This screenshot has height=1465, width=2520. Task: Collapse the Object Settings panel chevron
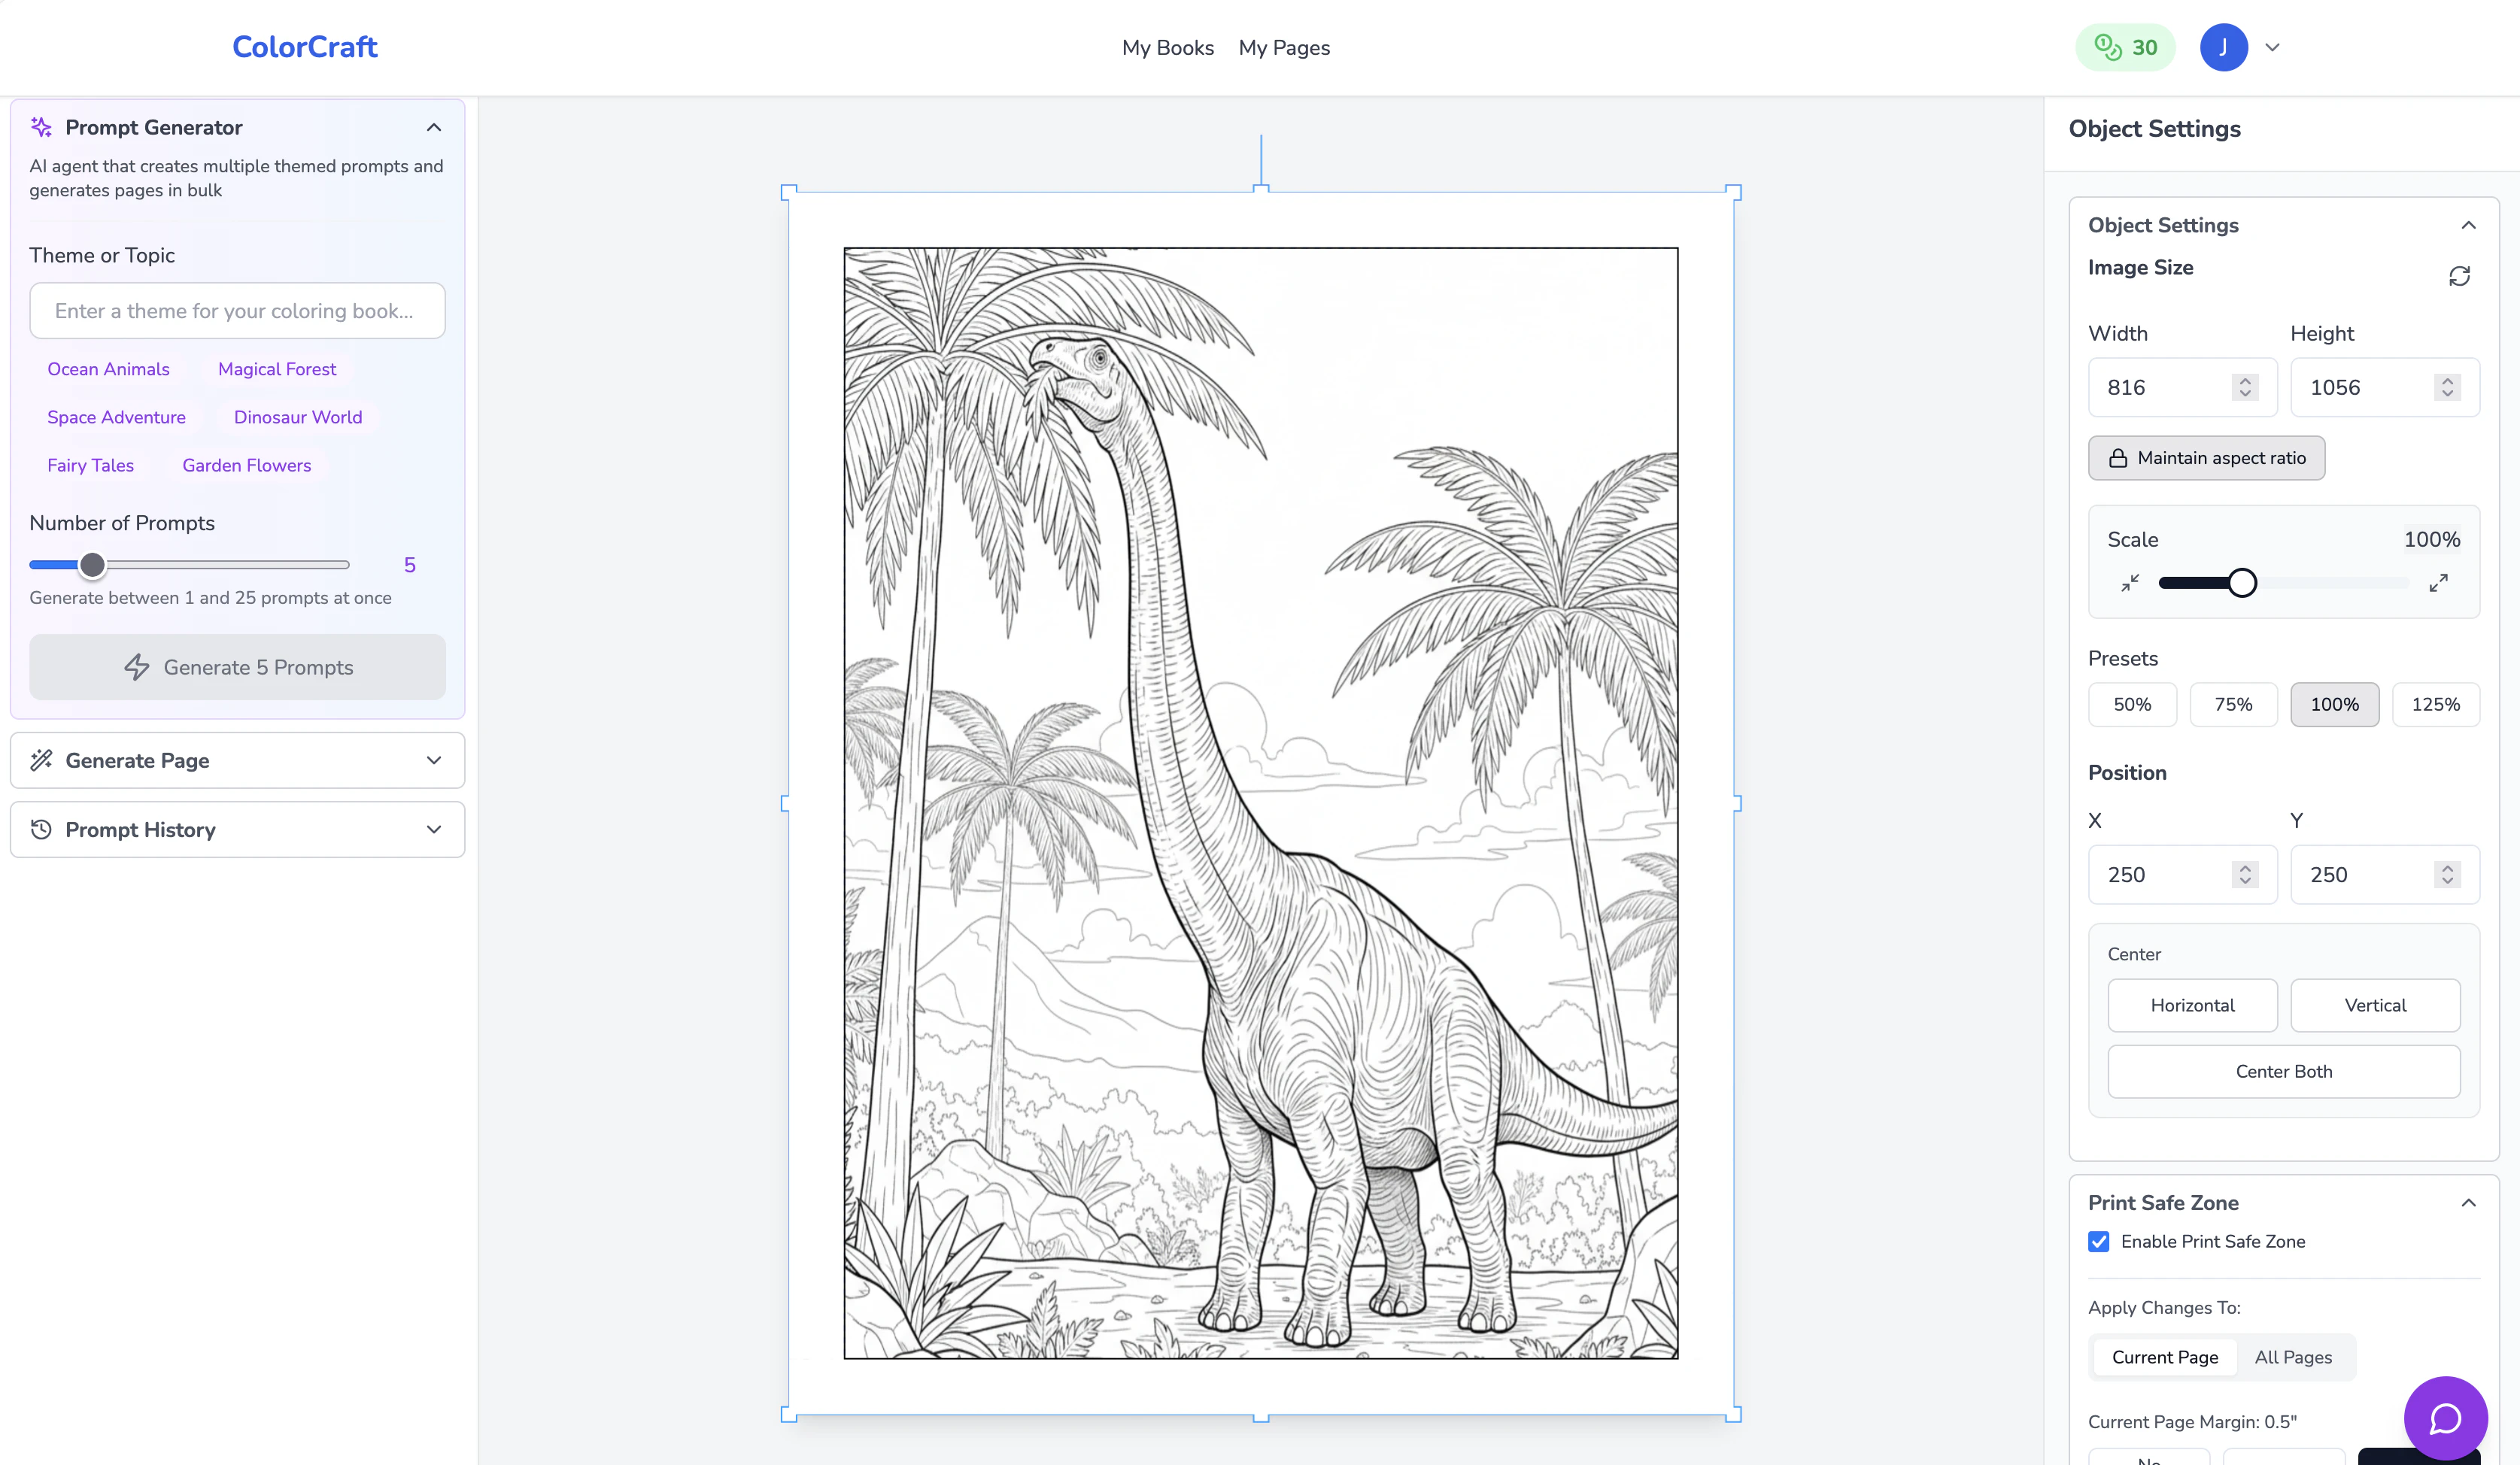pyautogui.click(x=2468, y=225)
